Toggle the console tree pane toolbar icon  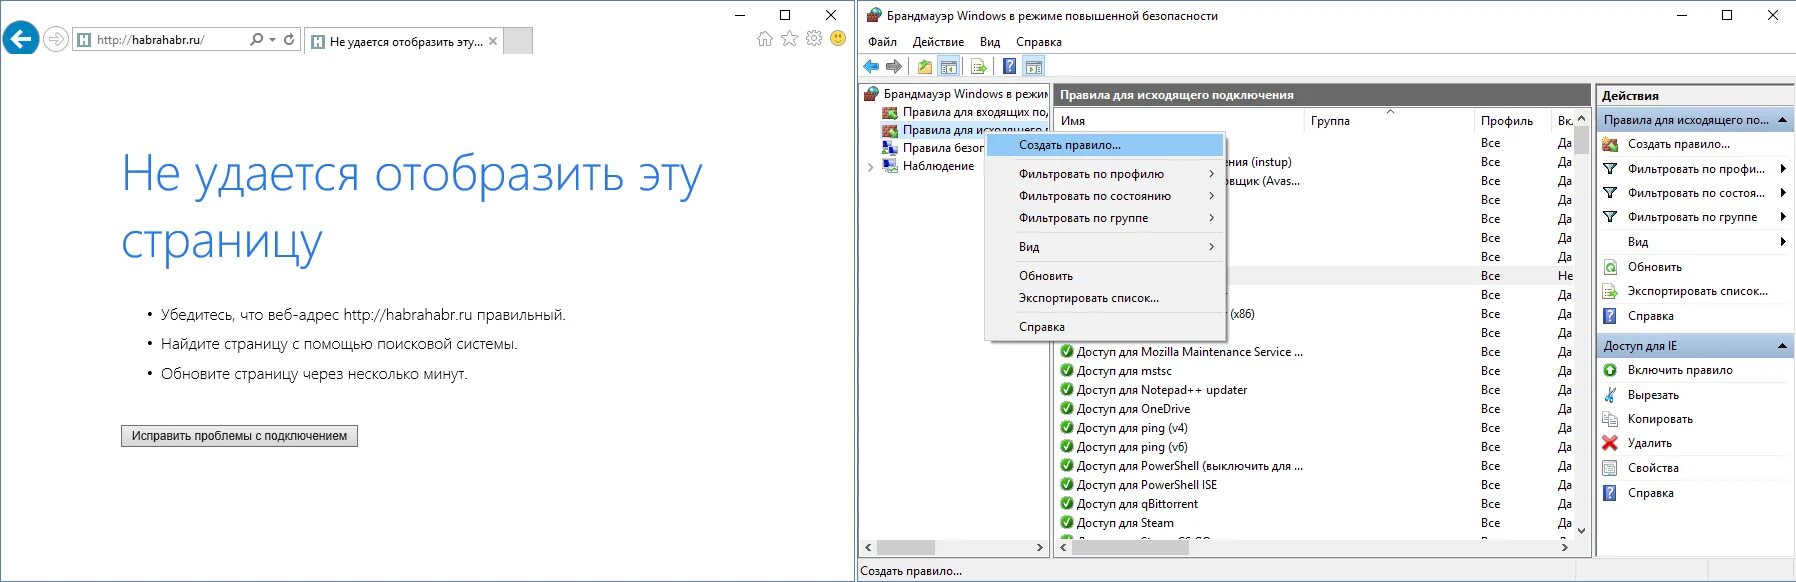tap(949, 66)
